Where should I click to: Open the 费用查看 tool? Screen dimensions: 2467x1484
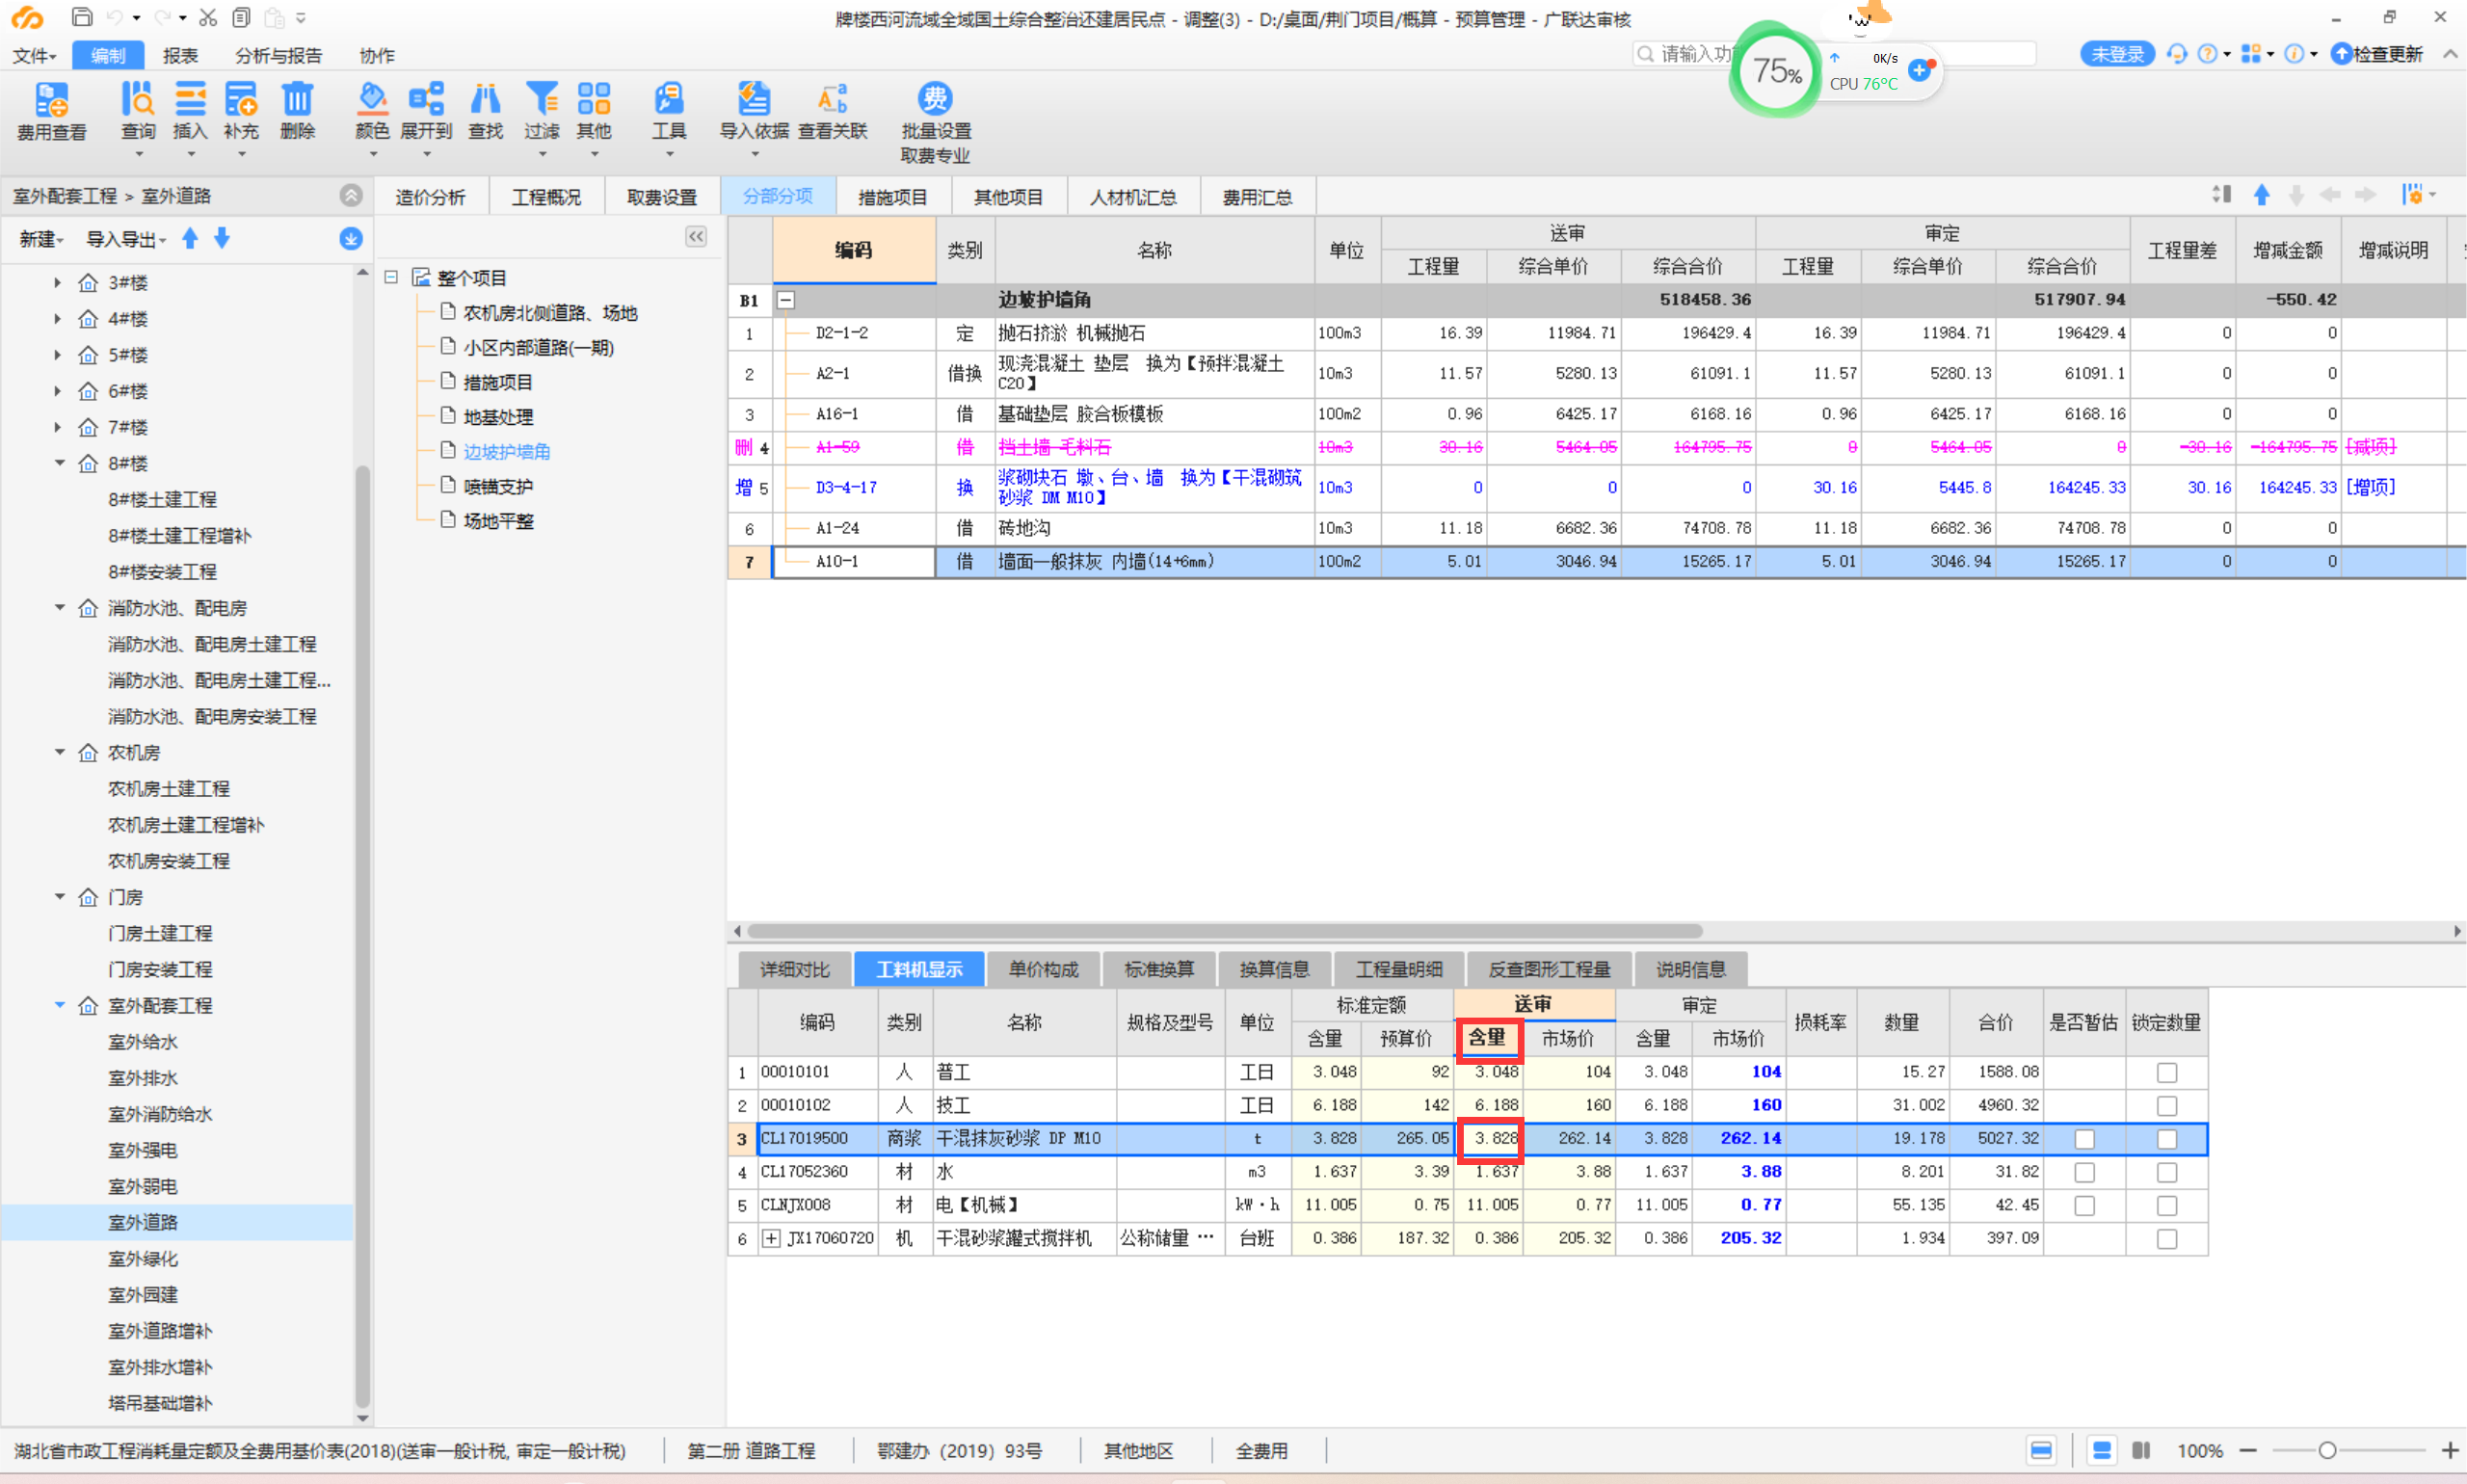pos(51,111)
